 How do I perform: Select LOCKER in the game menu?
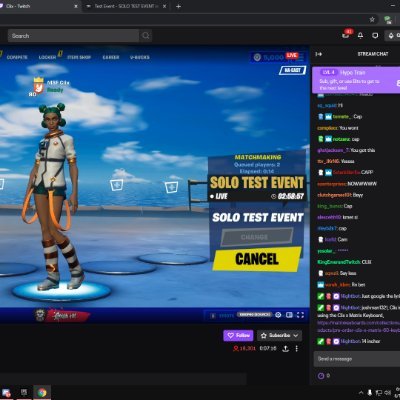(47, 57)
